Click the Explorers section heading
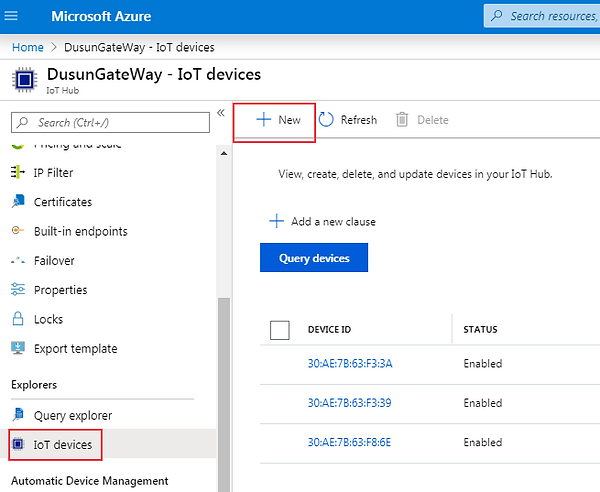The image size is (600, 492). (x=34, y=385)
